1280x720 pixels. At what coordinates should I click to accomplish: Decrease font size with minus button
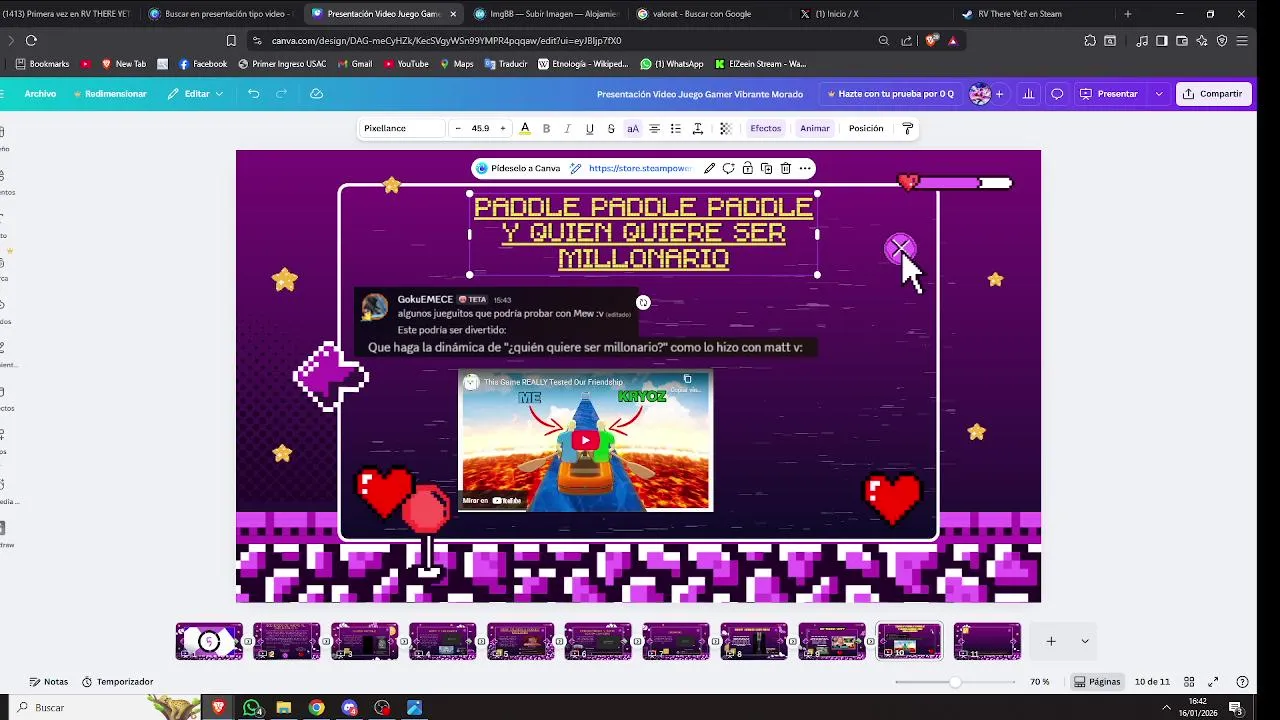(458, 128)
